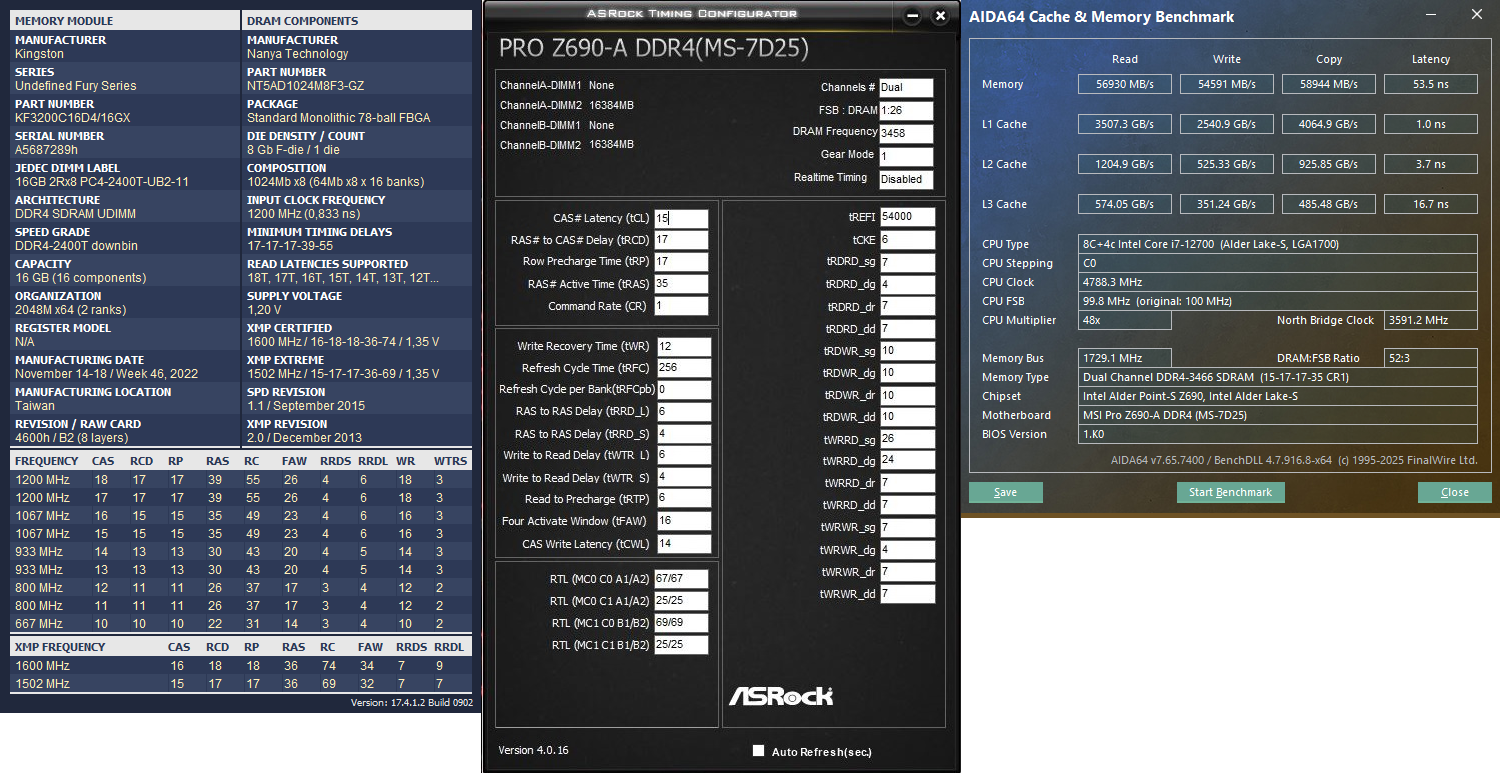Image resolution: width=1502 pixels, height=773 pixels.
Task: Select the CPU Type field in AIDA64
Action: 1278,244
